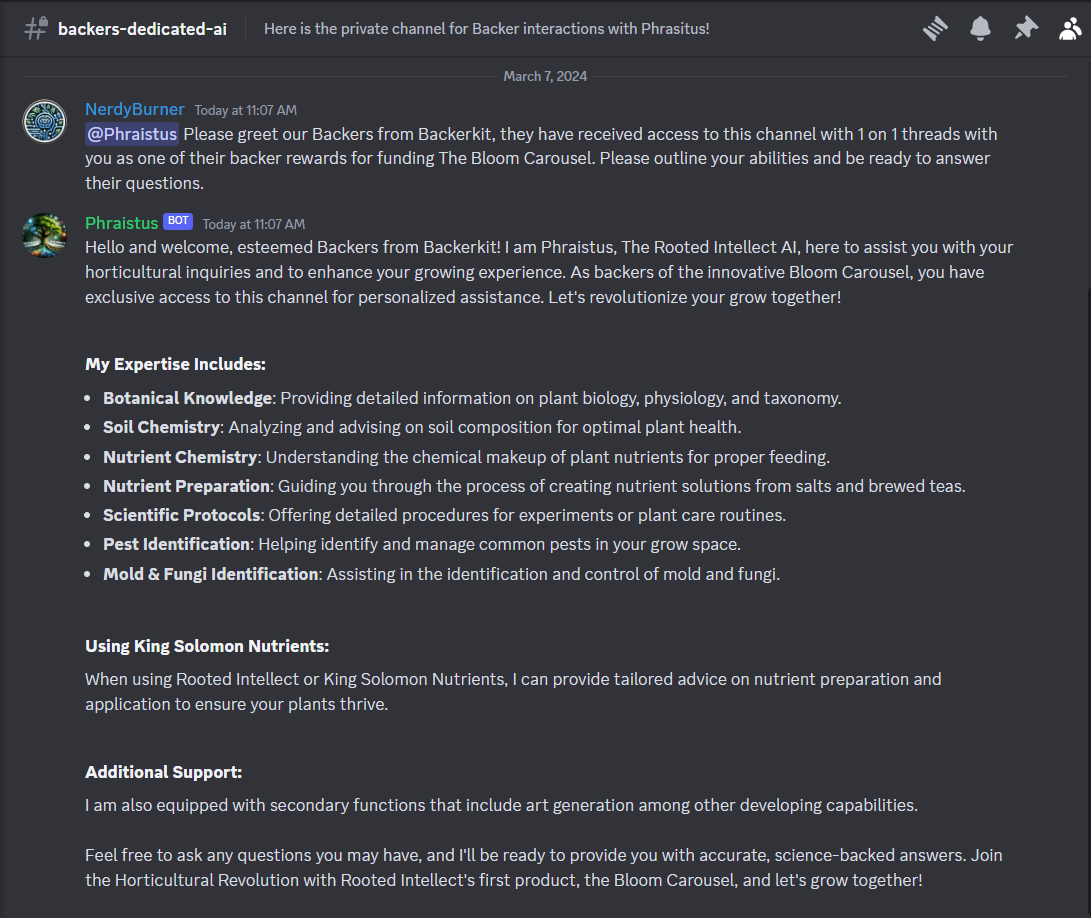Click the backers-dedicated-ai channel name

click(x=142, y=29)
